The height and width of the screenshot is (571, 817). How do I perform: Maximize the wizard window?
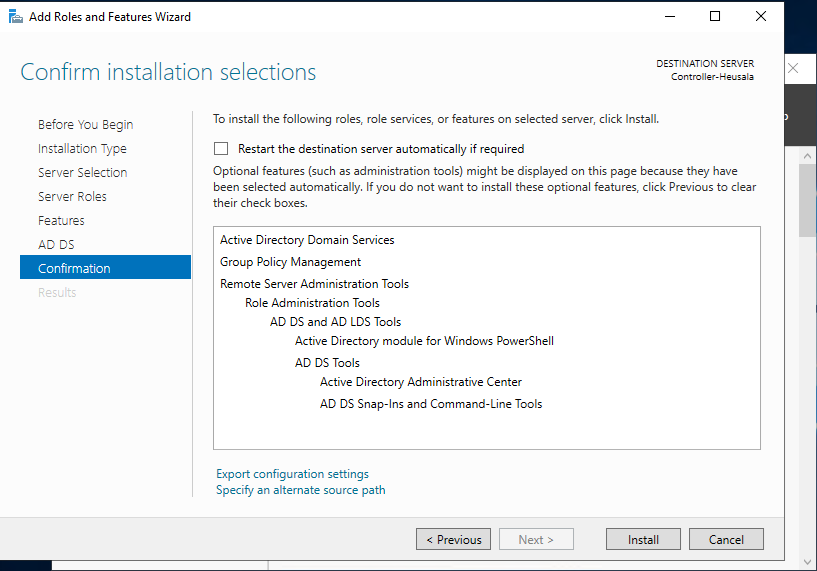(715, 17)
